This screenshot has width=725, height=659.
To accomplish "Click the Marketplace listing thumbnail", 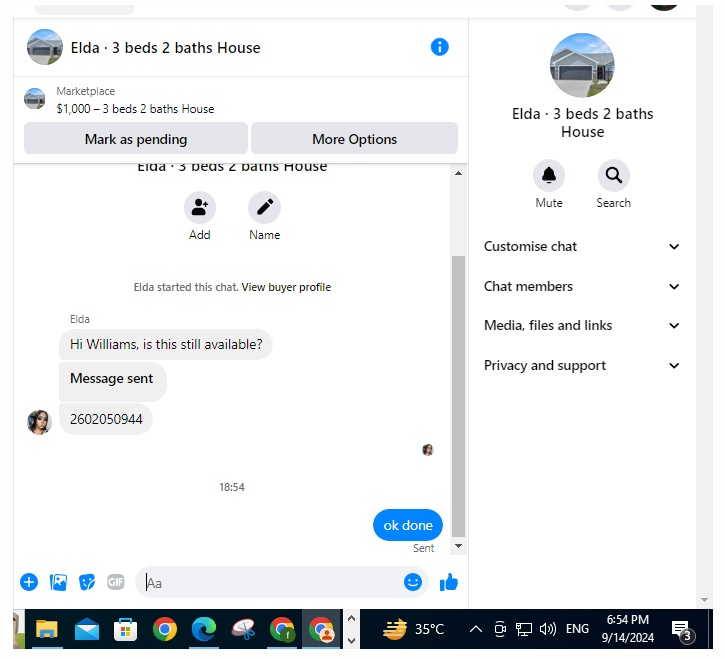I will 35,99.
